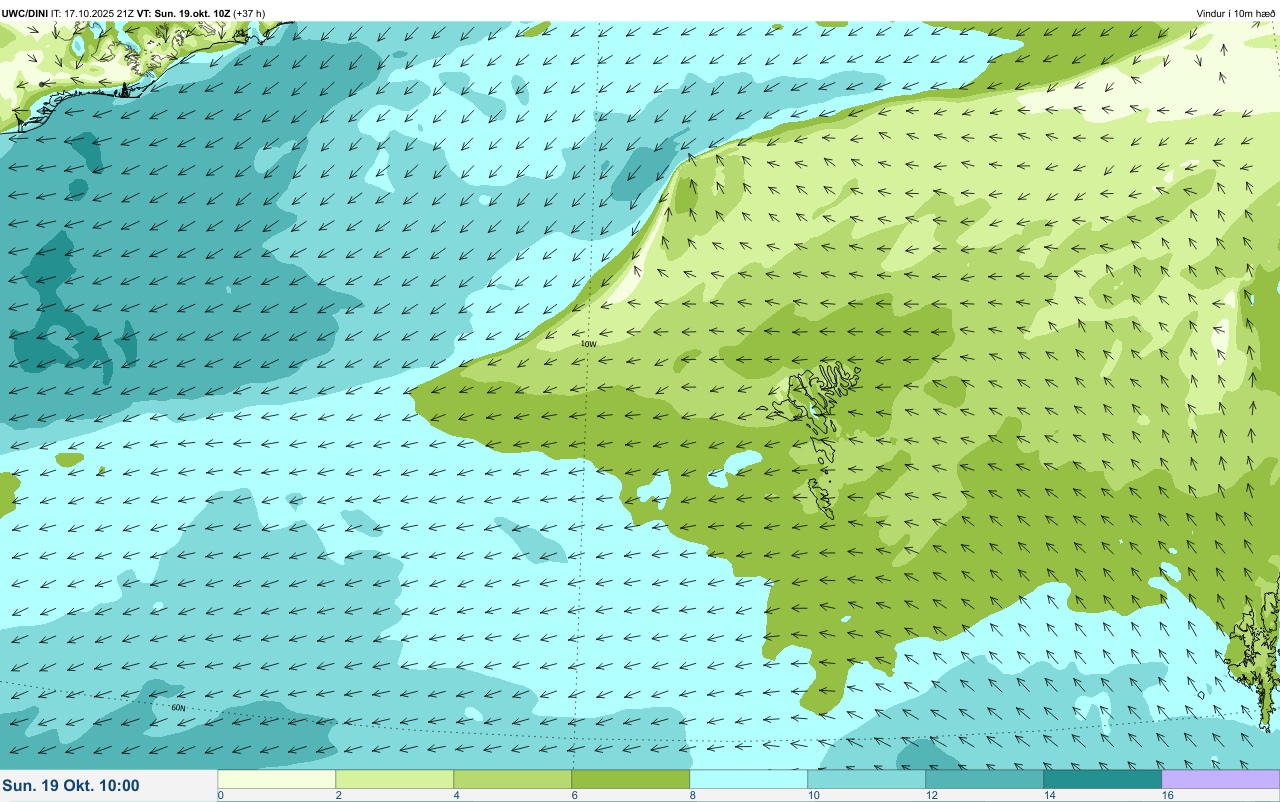The height and width of the screenshot is (802, 1280).
Task: Click the '(+37 h)' forecast offset text
Action: (249, 13)
